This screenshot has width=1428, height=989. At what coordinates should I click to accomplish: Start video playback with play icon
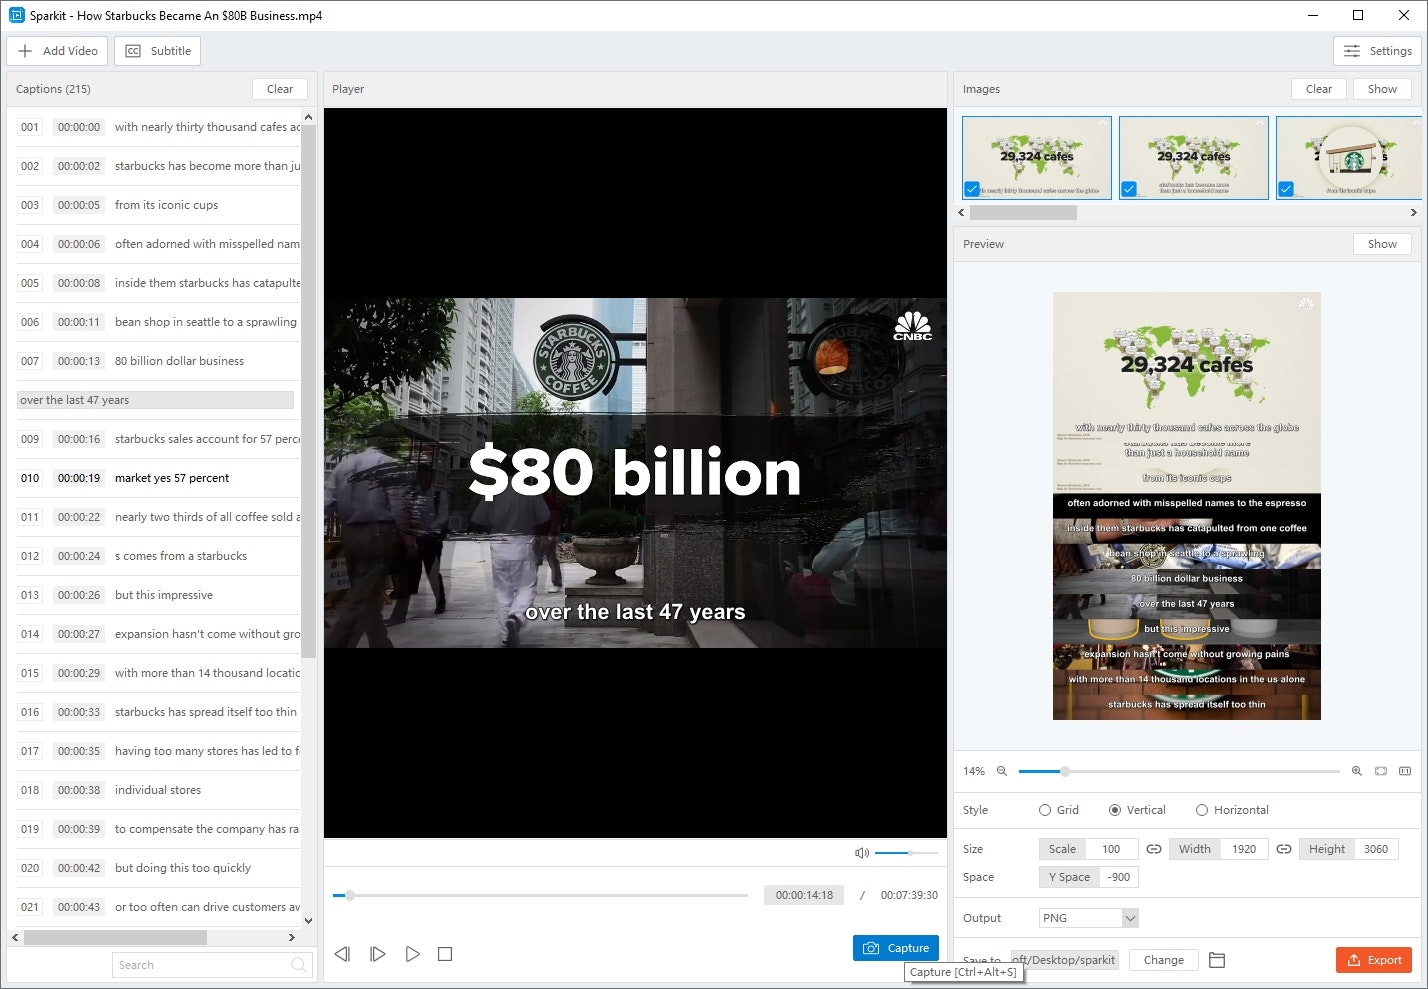click(412, 954)
